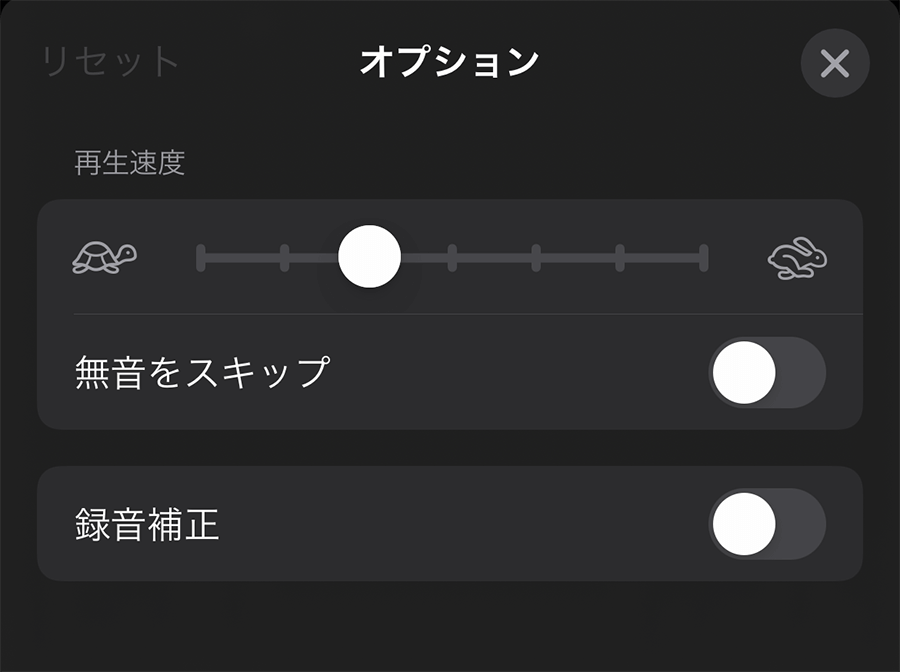This screenshot has height=672, width=900.
Task: Select the fifth tick on speed slider
Action: pyautogui.click(x=536, y=257)
